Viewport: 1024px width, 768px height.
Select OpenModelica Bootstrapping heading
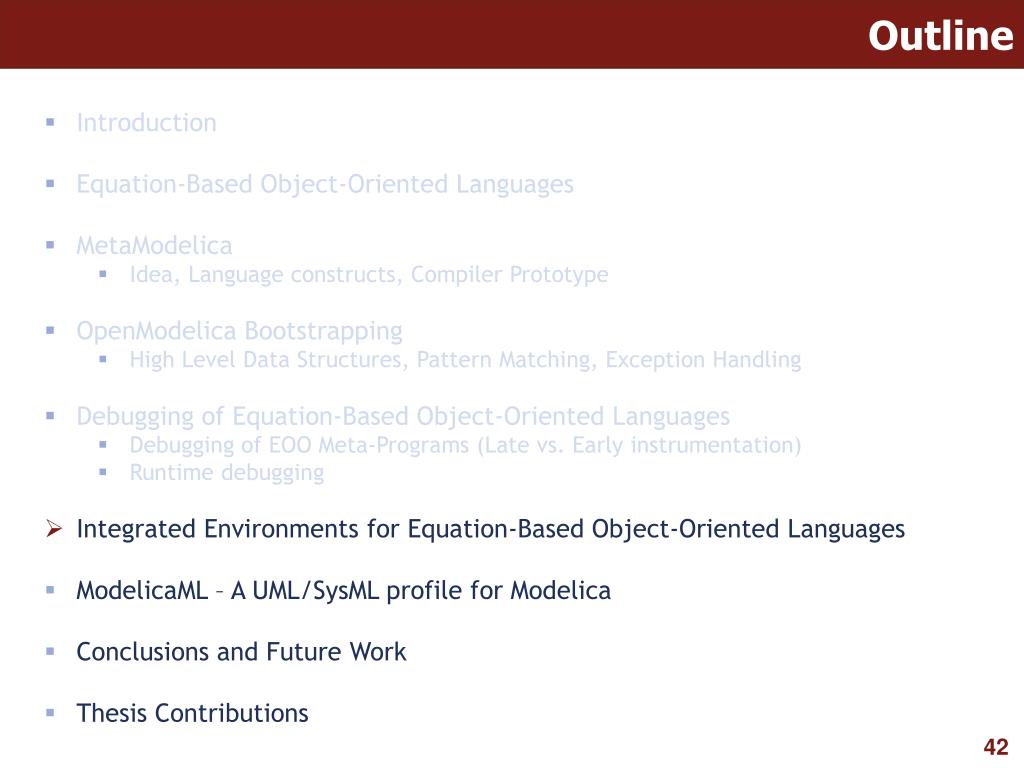coord(239,331)
